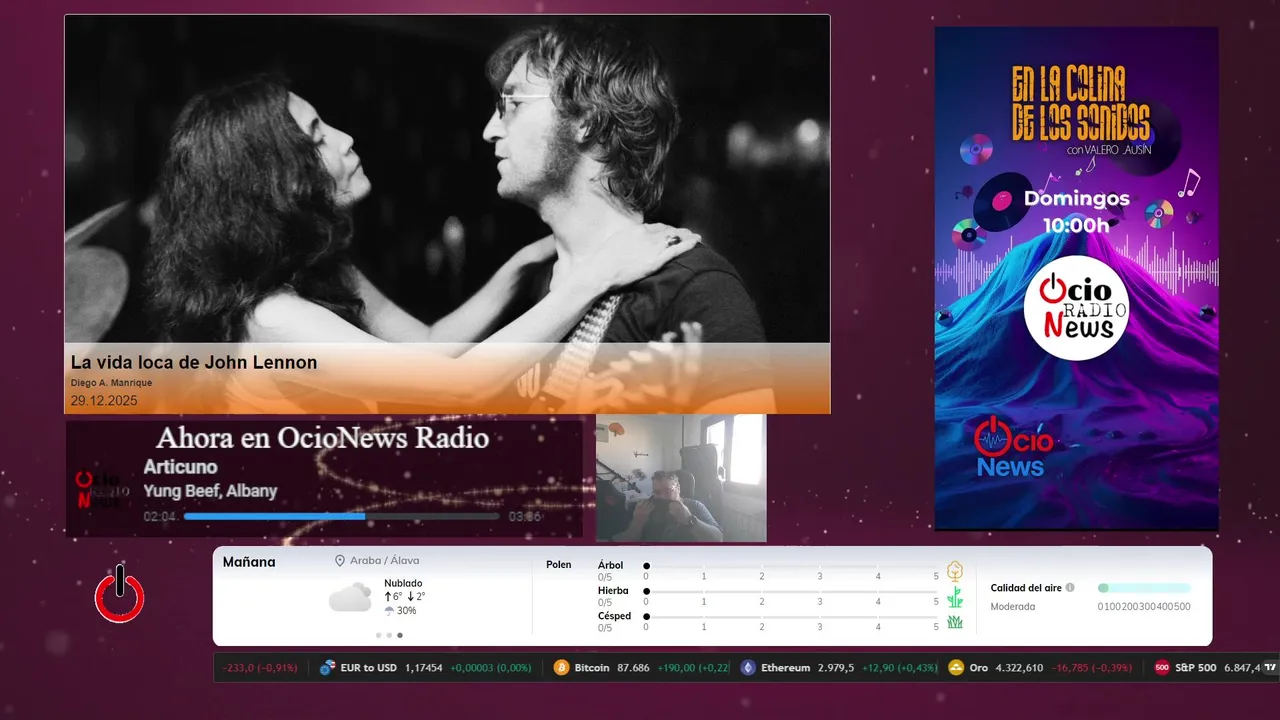Click the Ahora en OcioNews Radio heading
This screenshot has height=720, width=1280.
click(322, 438)
